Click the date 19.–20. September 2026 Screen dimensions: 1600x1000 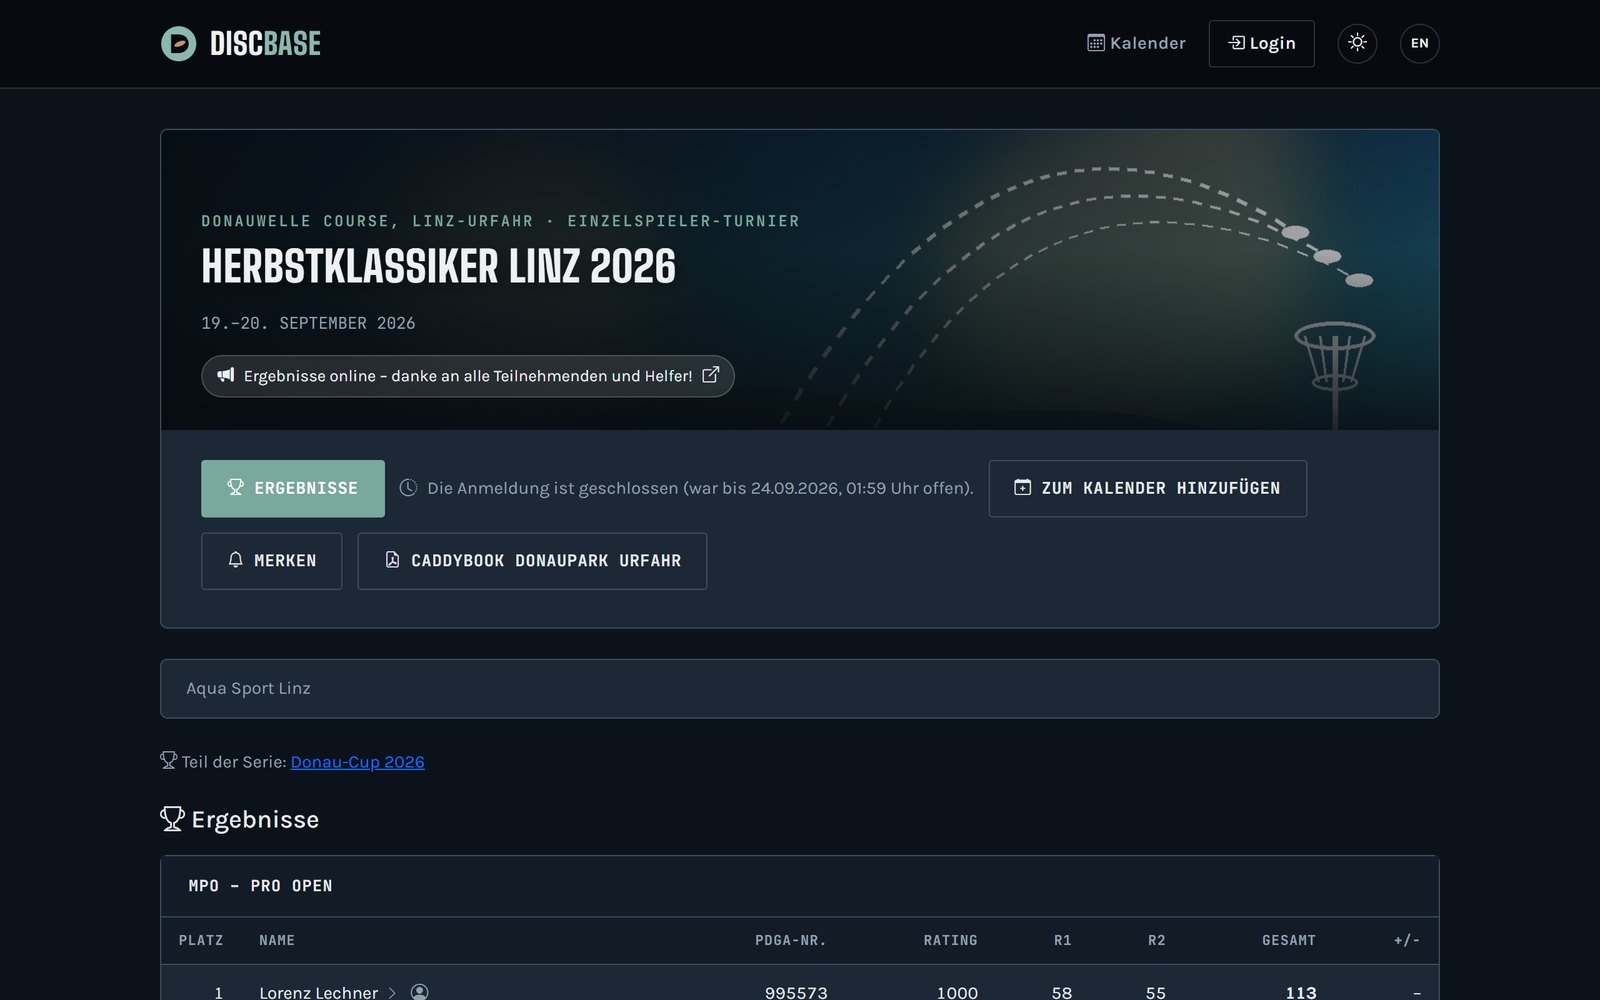coord(308,323)
